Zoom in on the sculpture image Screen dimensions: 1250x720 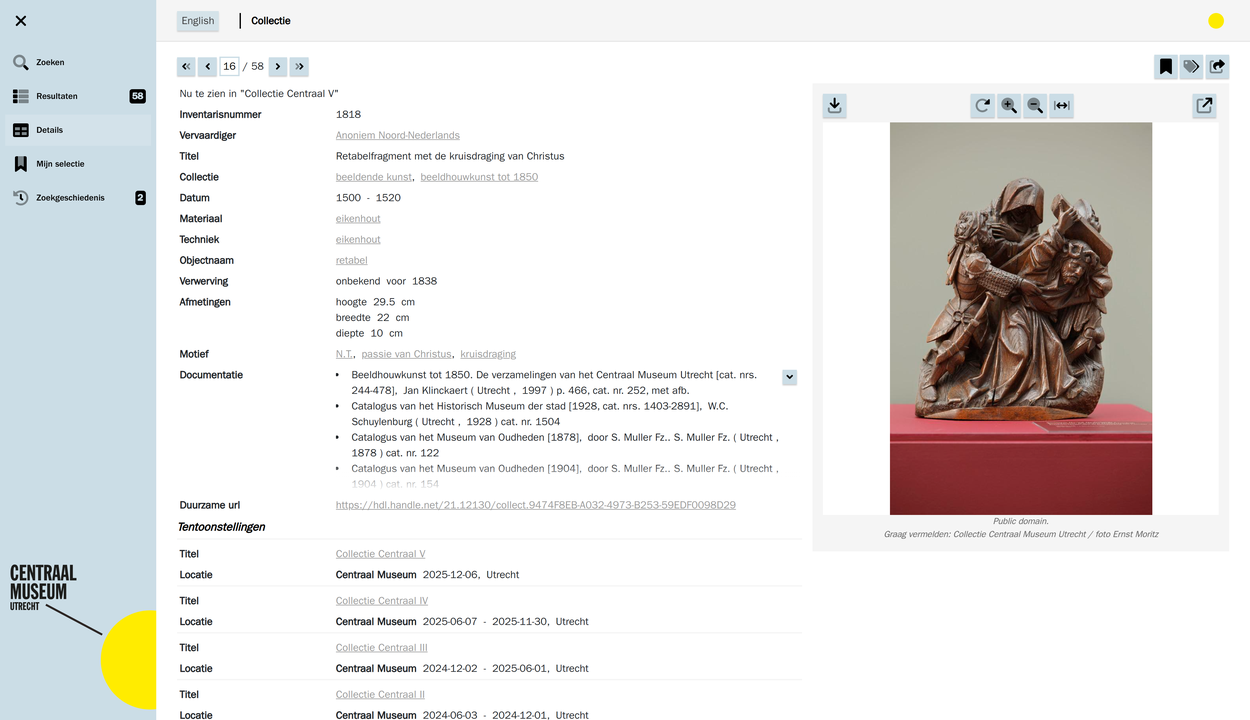(x=1009, y=105)
